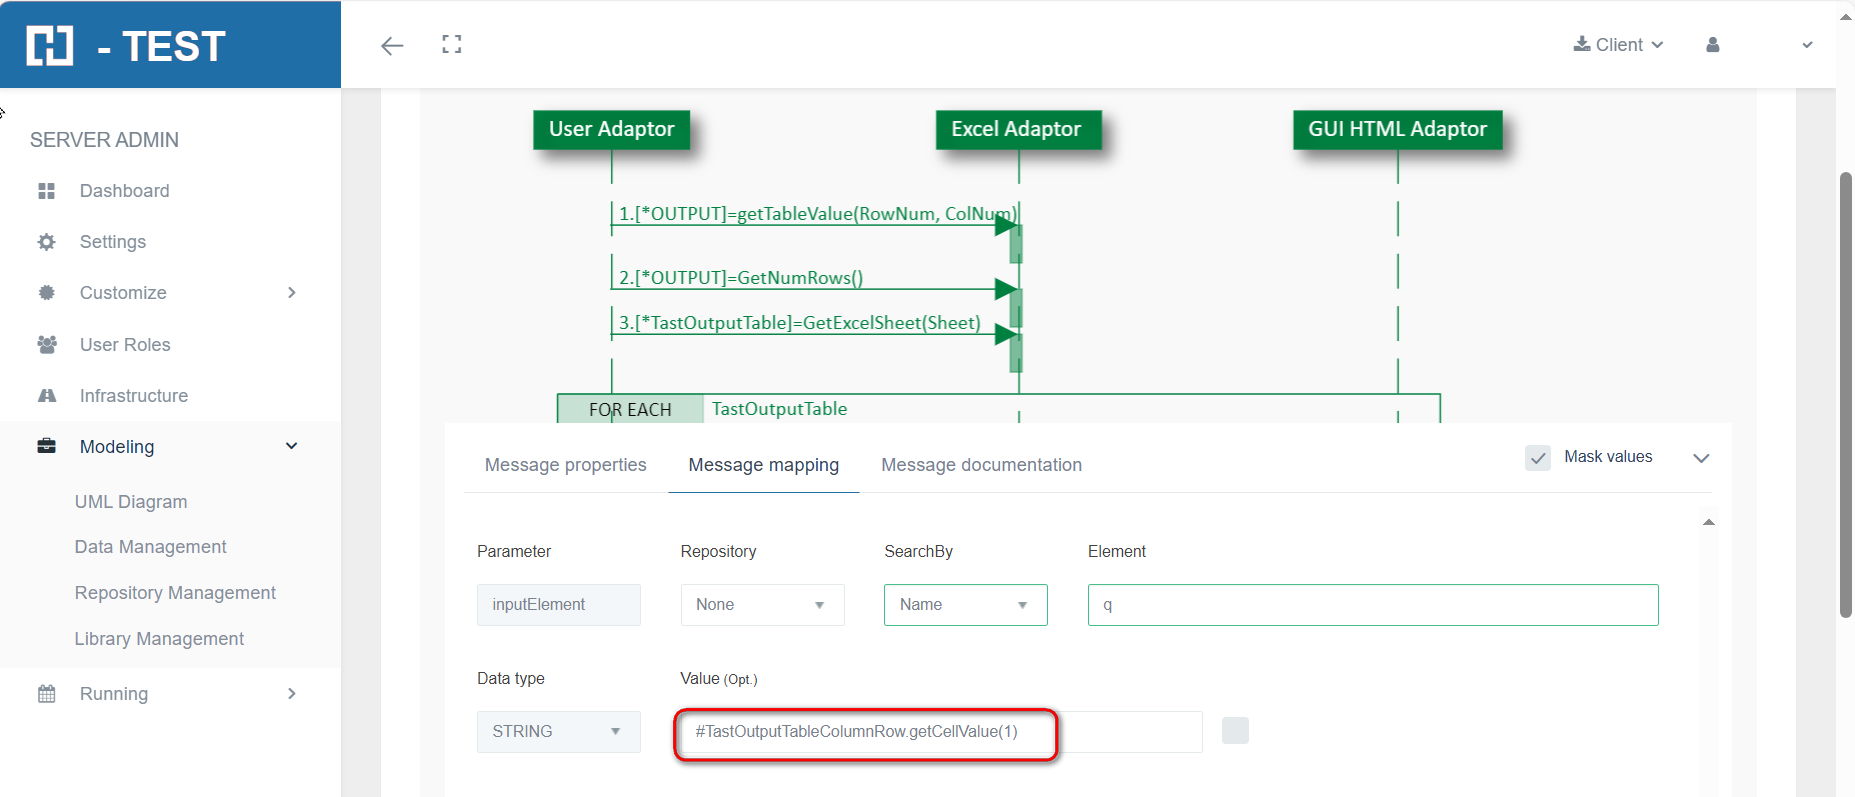
Task: Toggle fullscreen view icon
Action: pos(452,44)
